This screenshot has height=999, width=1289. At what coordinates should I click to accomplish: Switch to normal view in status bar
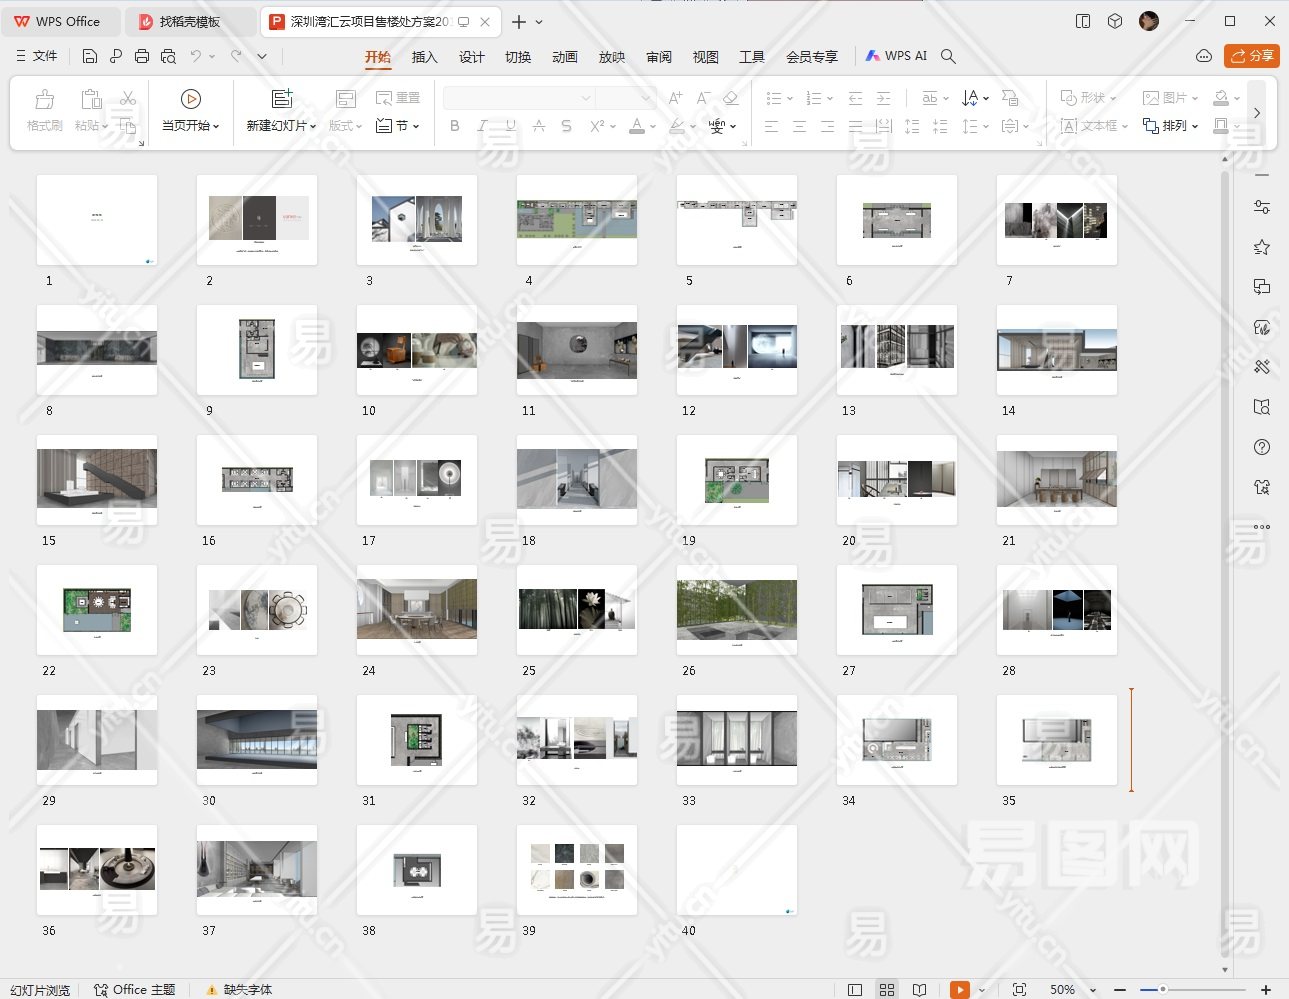pyautogui.click(x=855, y=989)
